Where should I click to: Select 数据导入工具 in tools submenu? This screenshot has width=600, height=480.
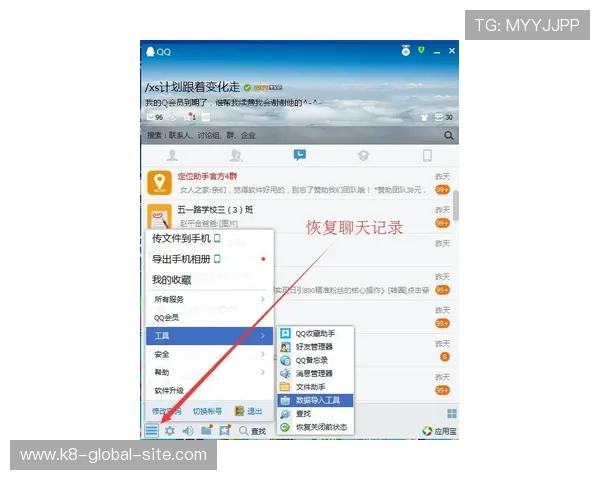(x=315, y=400)
